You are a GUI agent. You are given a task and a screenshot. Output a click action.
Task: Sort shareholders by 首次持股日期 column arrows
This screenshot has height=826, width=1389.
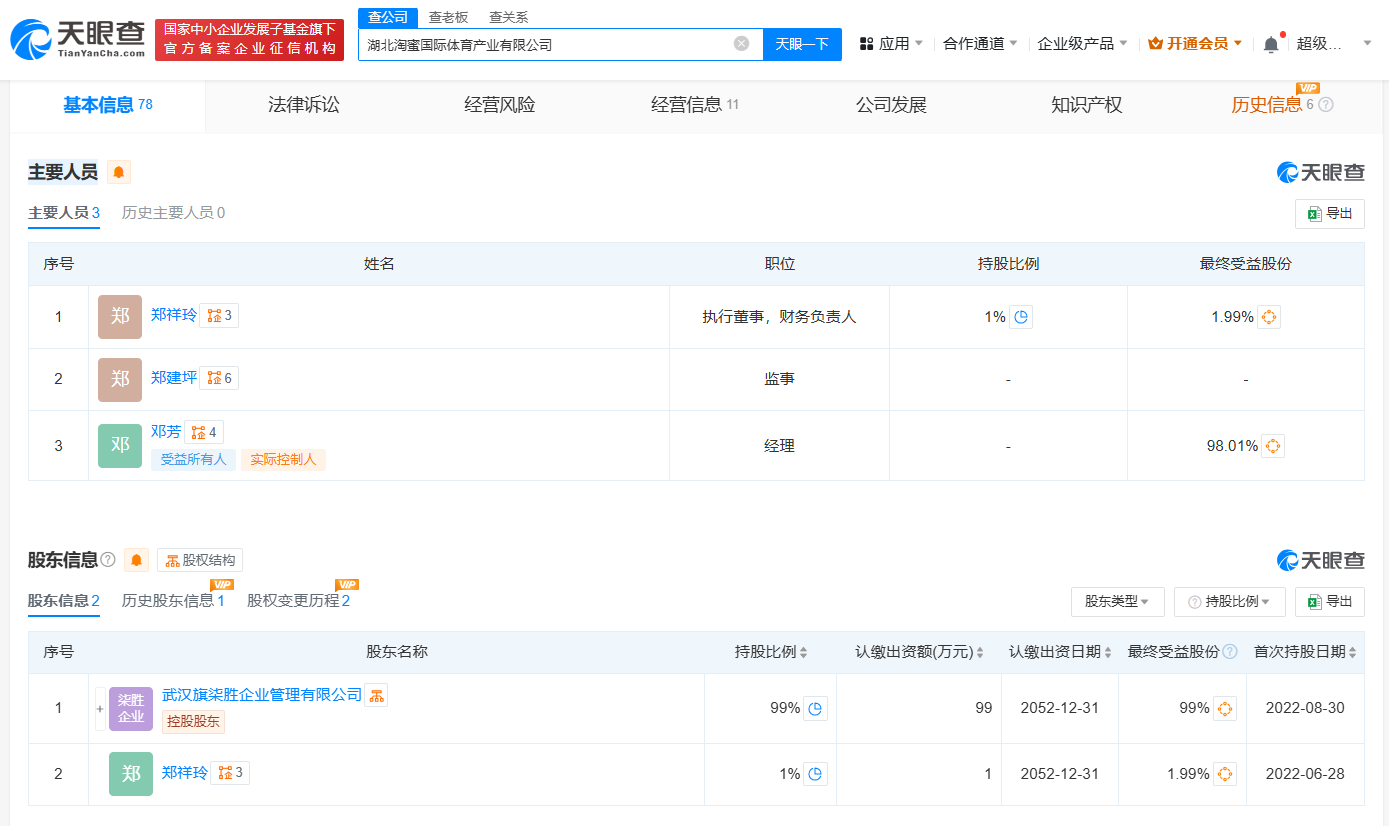click(1352, 651)
